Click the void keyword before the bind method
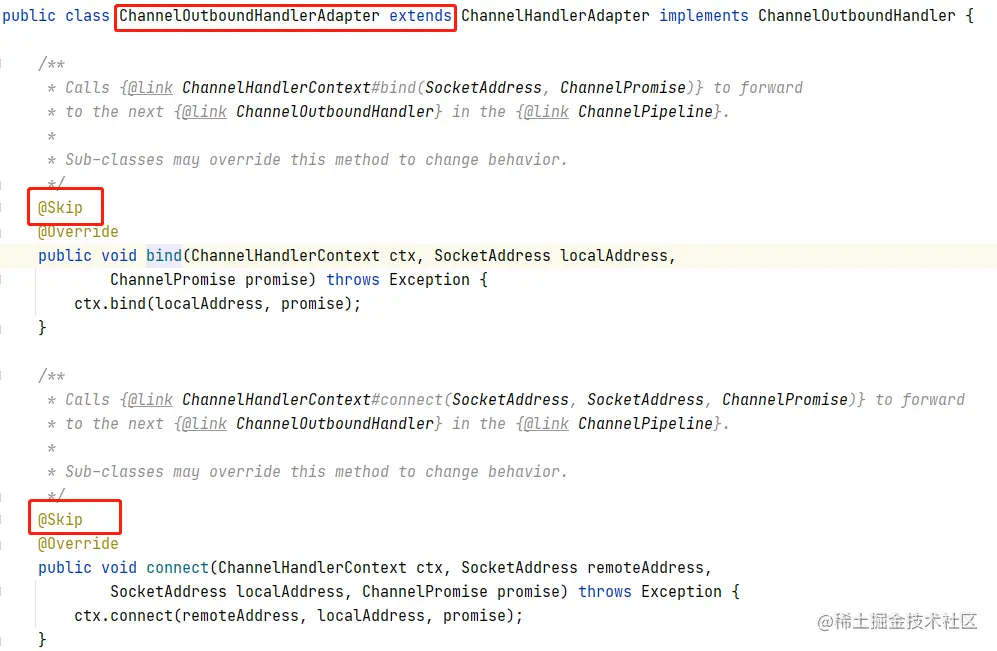 tap(119, 256)
